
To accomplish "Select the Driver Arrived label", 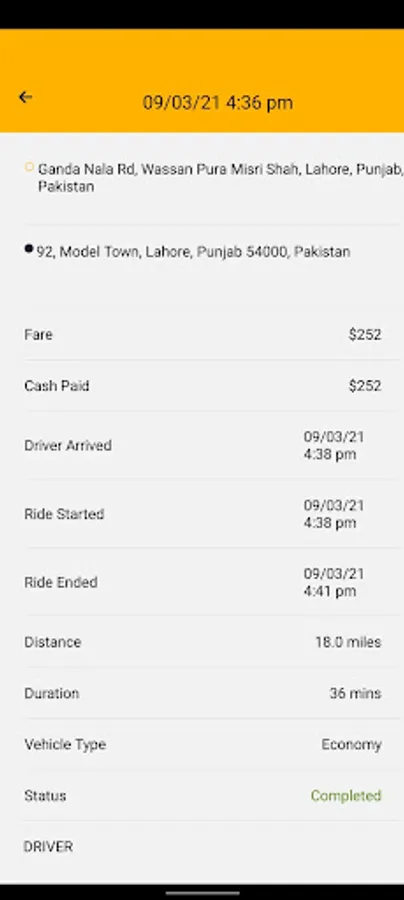I will pyautogui.click(x=68, y=445).
